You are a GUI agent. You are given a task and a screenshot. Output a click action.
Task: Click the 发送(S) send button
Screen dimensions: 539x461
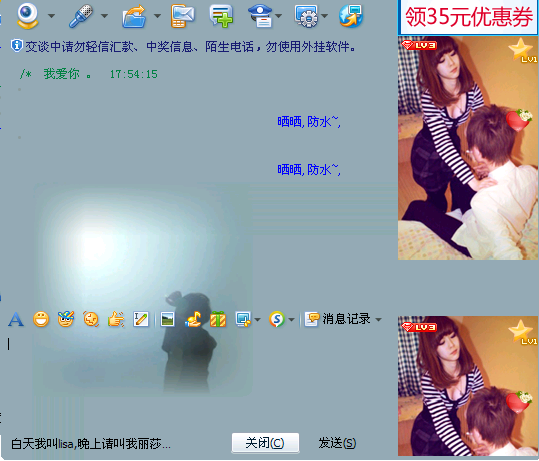coord(337,443)
